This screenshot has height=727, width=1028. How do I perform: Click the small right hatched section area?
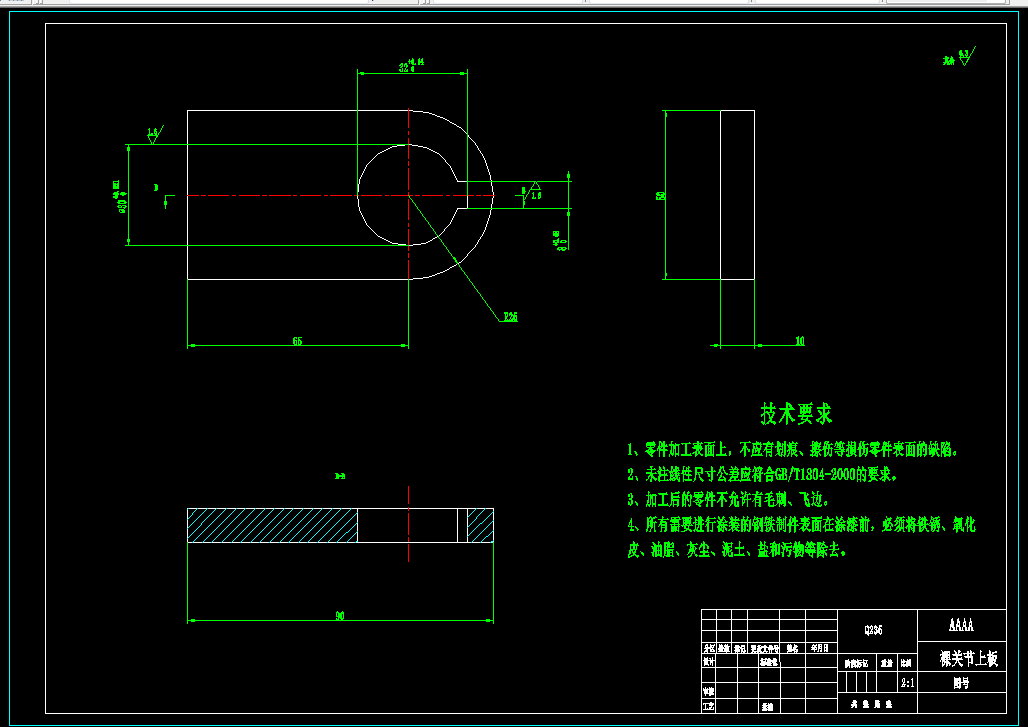480,525
